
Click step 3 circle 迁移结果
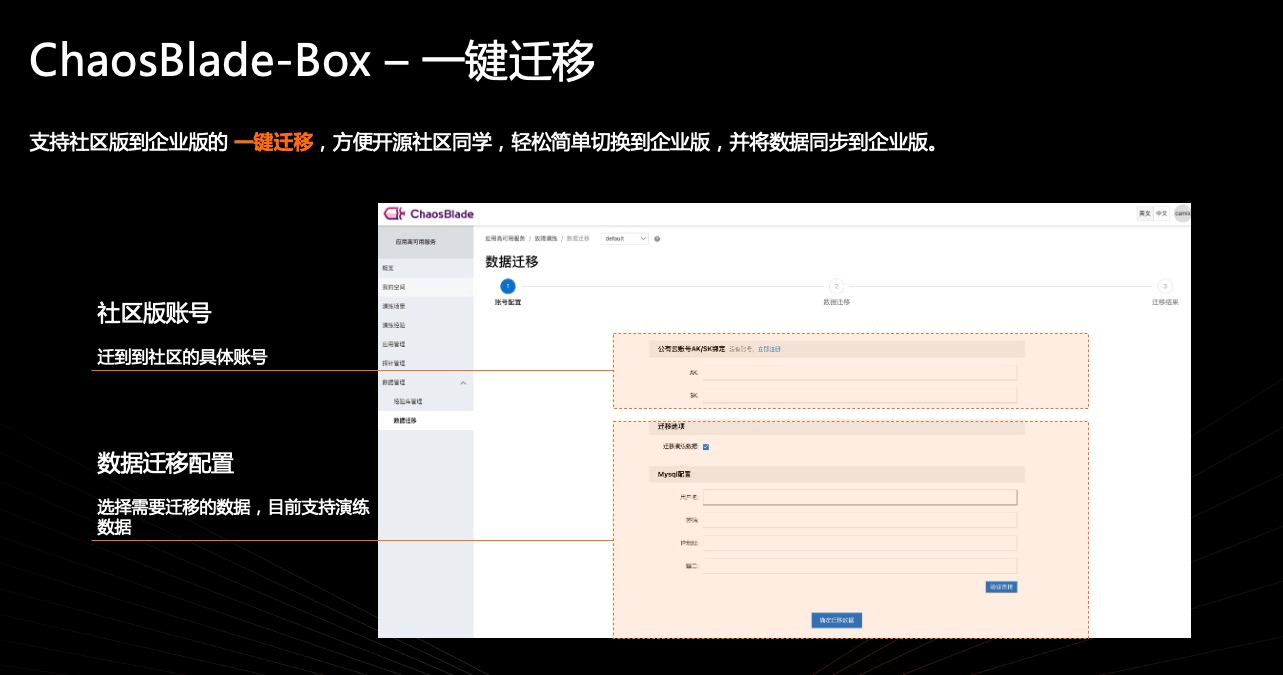[x=1165, y=286]
